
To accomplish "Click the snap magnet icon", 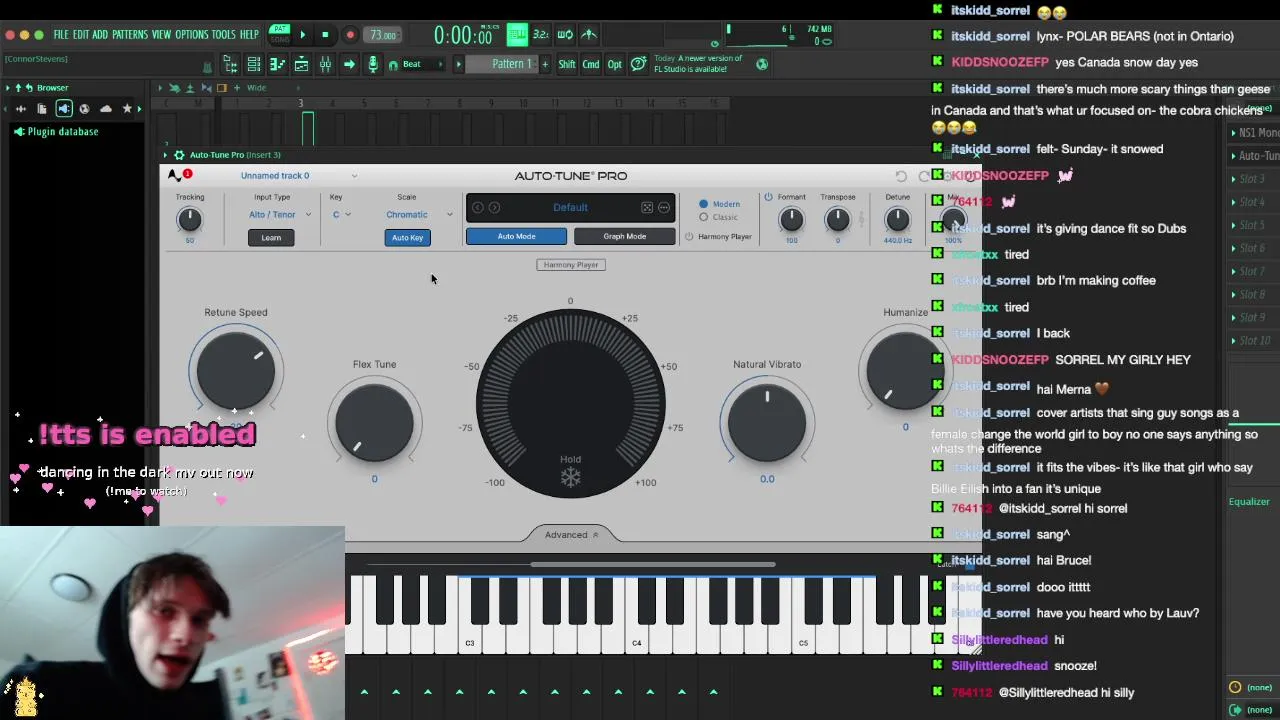I will [393, 65].
